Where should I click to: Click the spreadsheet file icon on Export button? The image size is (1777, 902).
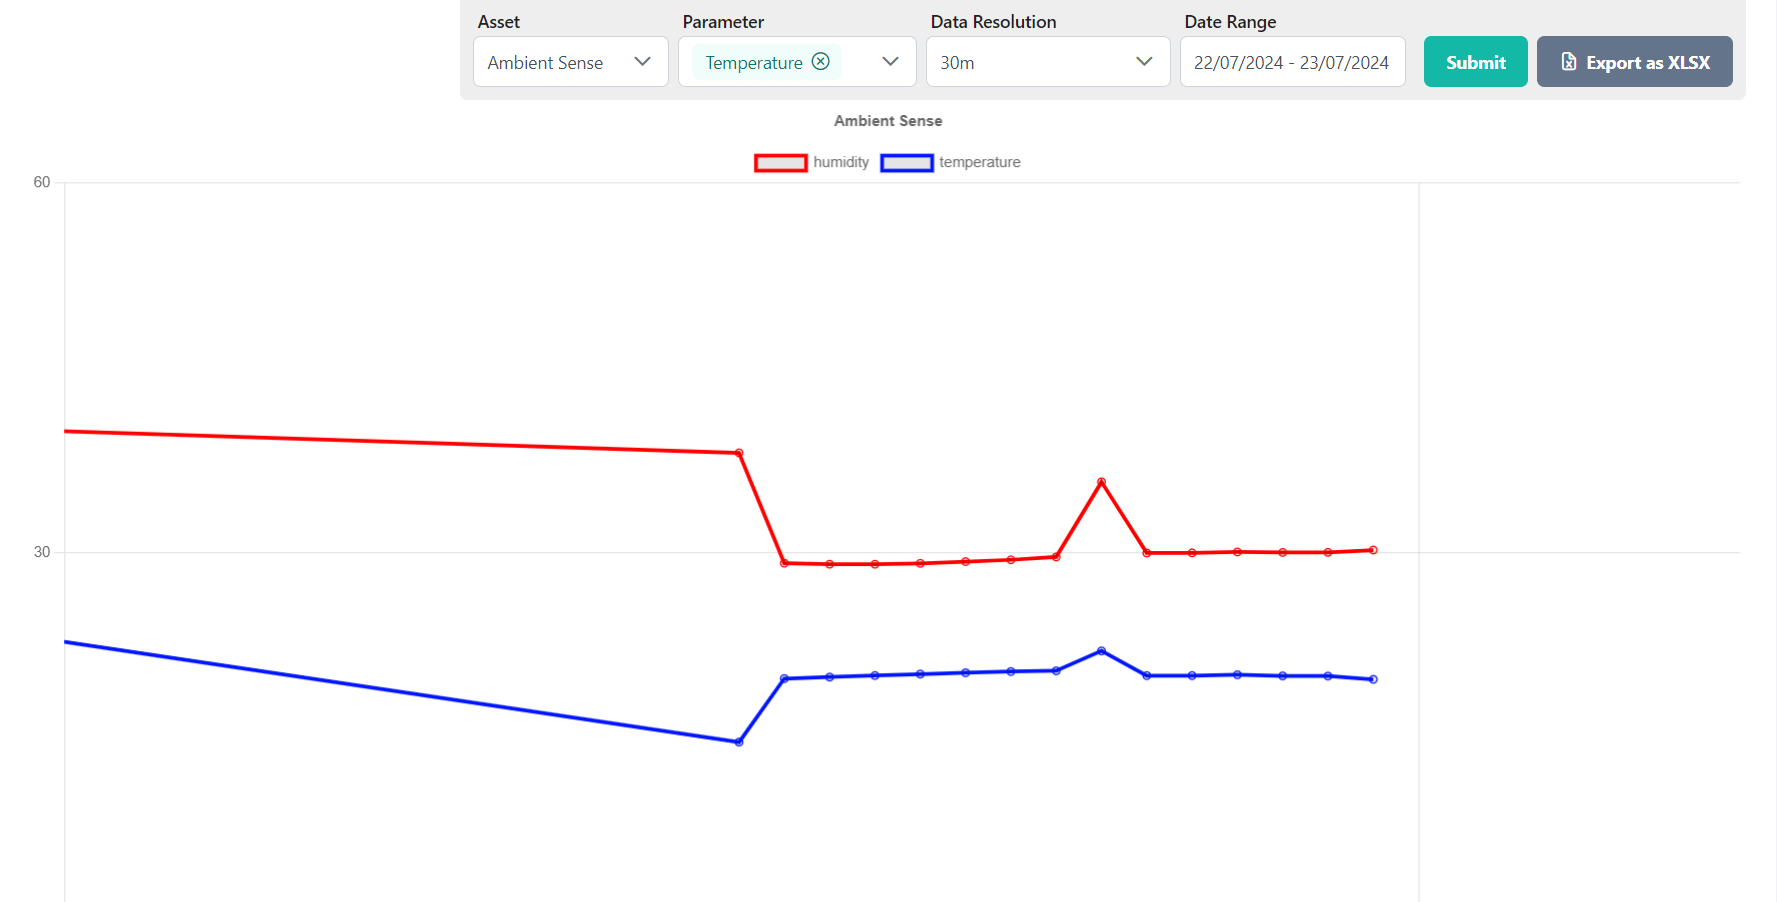pyautogui.click(x=1568, y=62)
